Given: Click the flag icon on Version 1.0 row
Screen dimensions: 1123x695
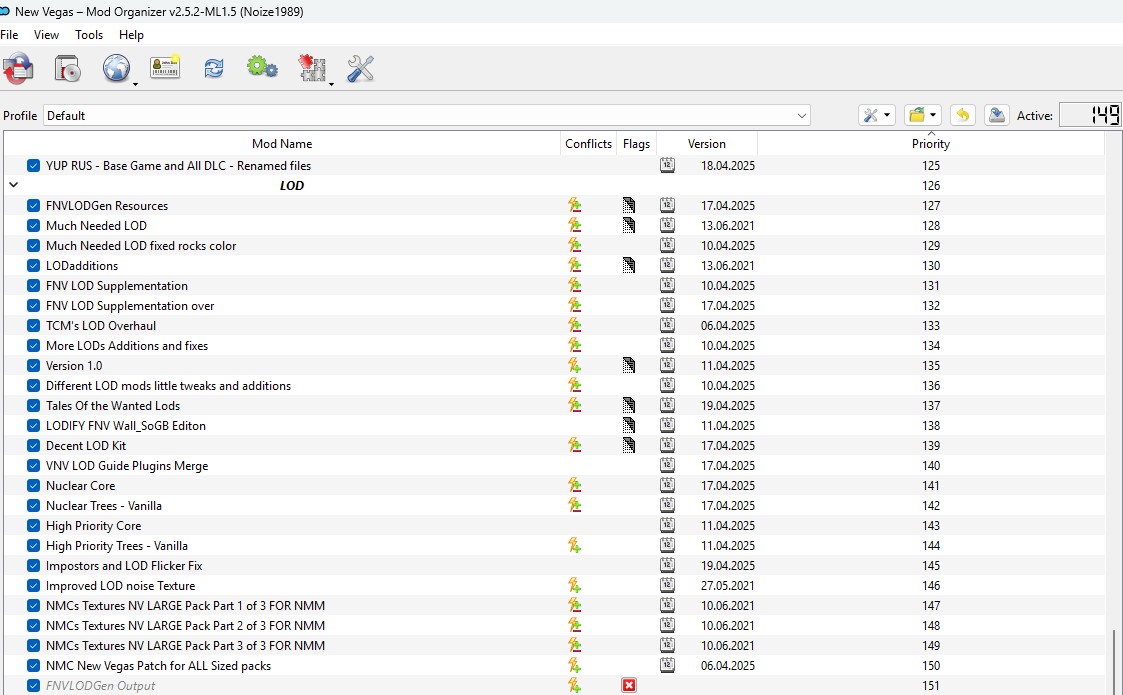Looking at the screenshot, I should tap(629, 365).
